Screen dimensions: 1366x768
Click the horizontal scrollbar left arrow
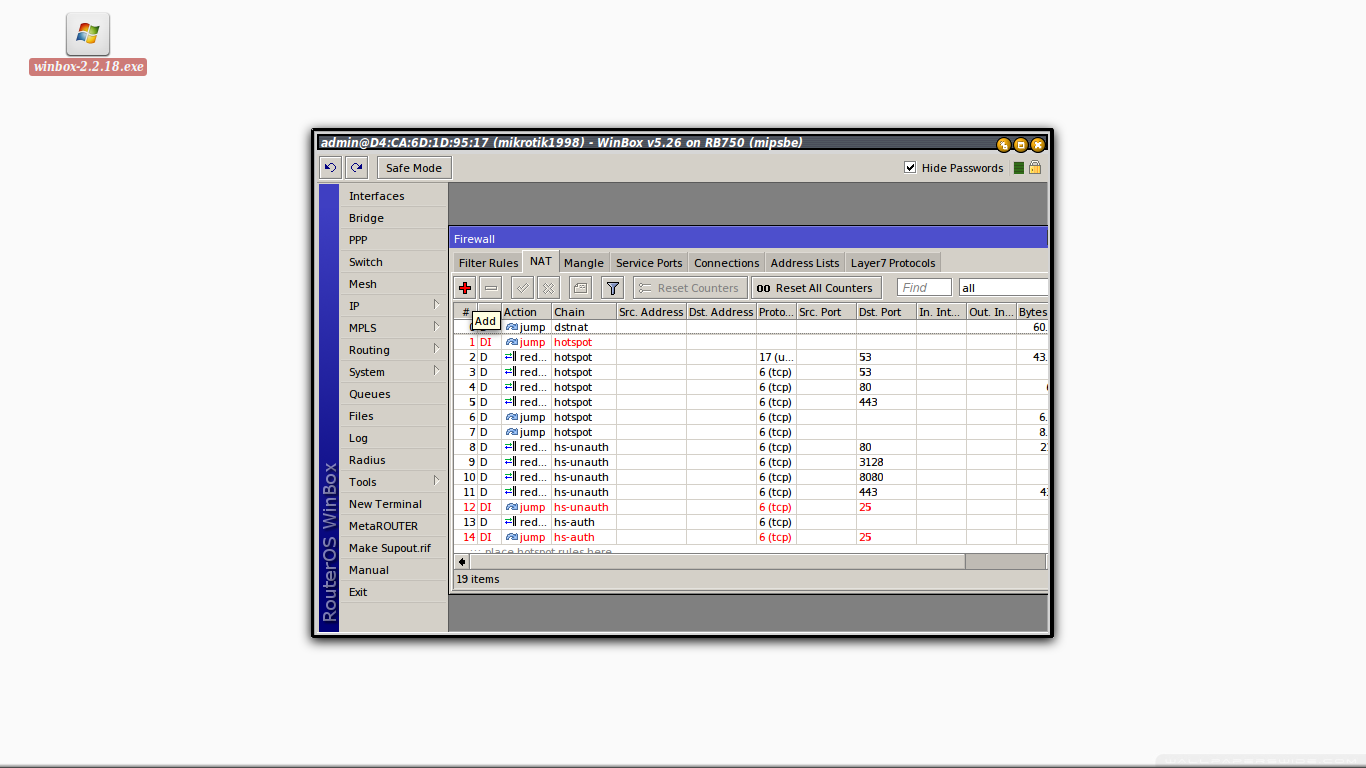point(462,562)
